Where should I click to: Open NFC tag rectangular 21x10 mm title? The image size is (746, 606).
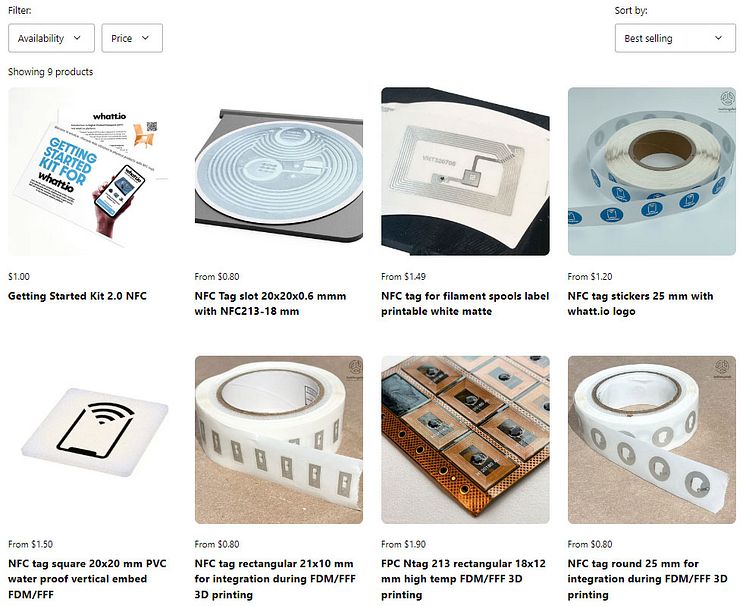tap(275, 579)
